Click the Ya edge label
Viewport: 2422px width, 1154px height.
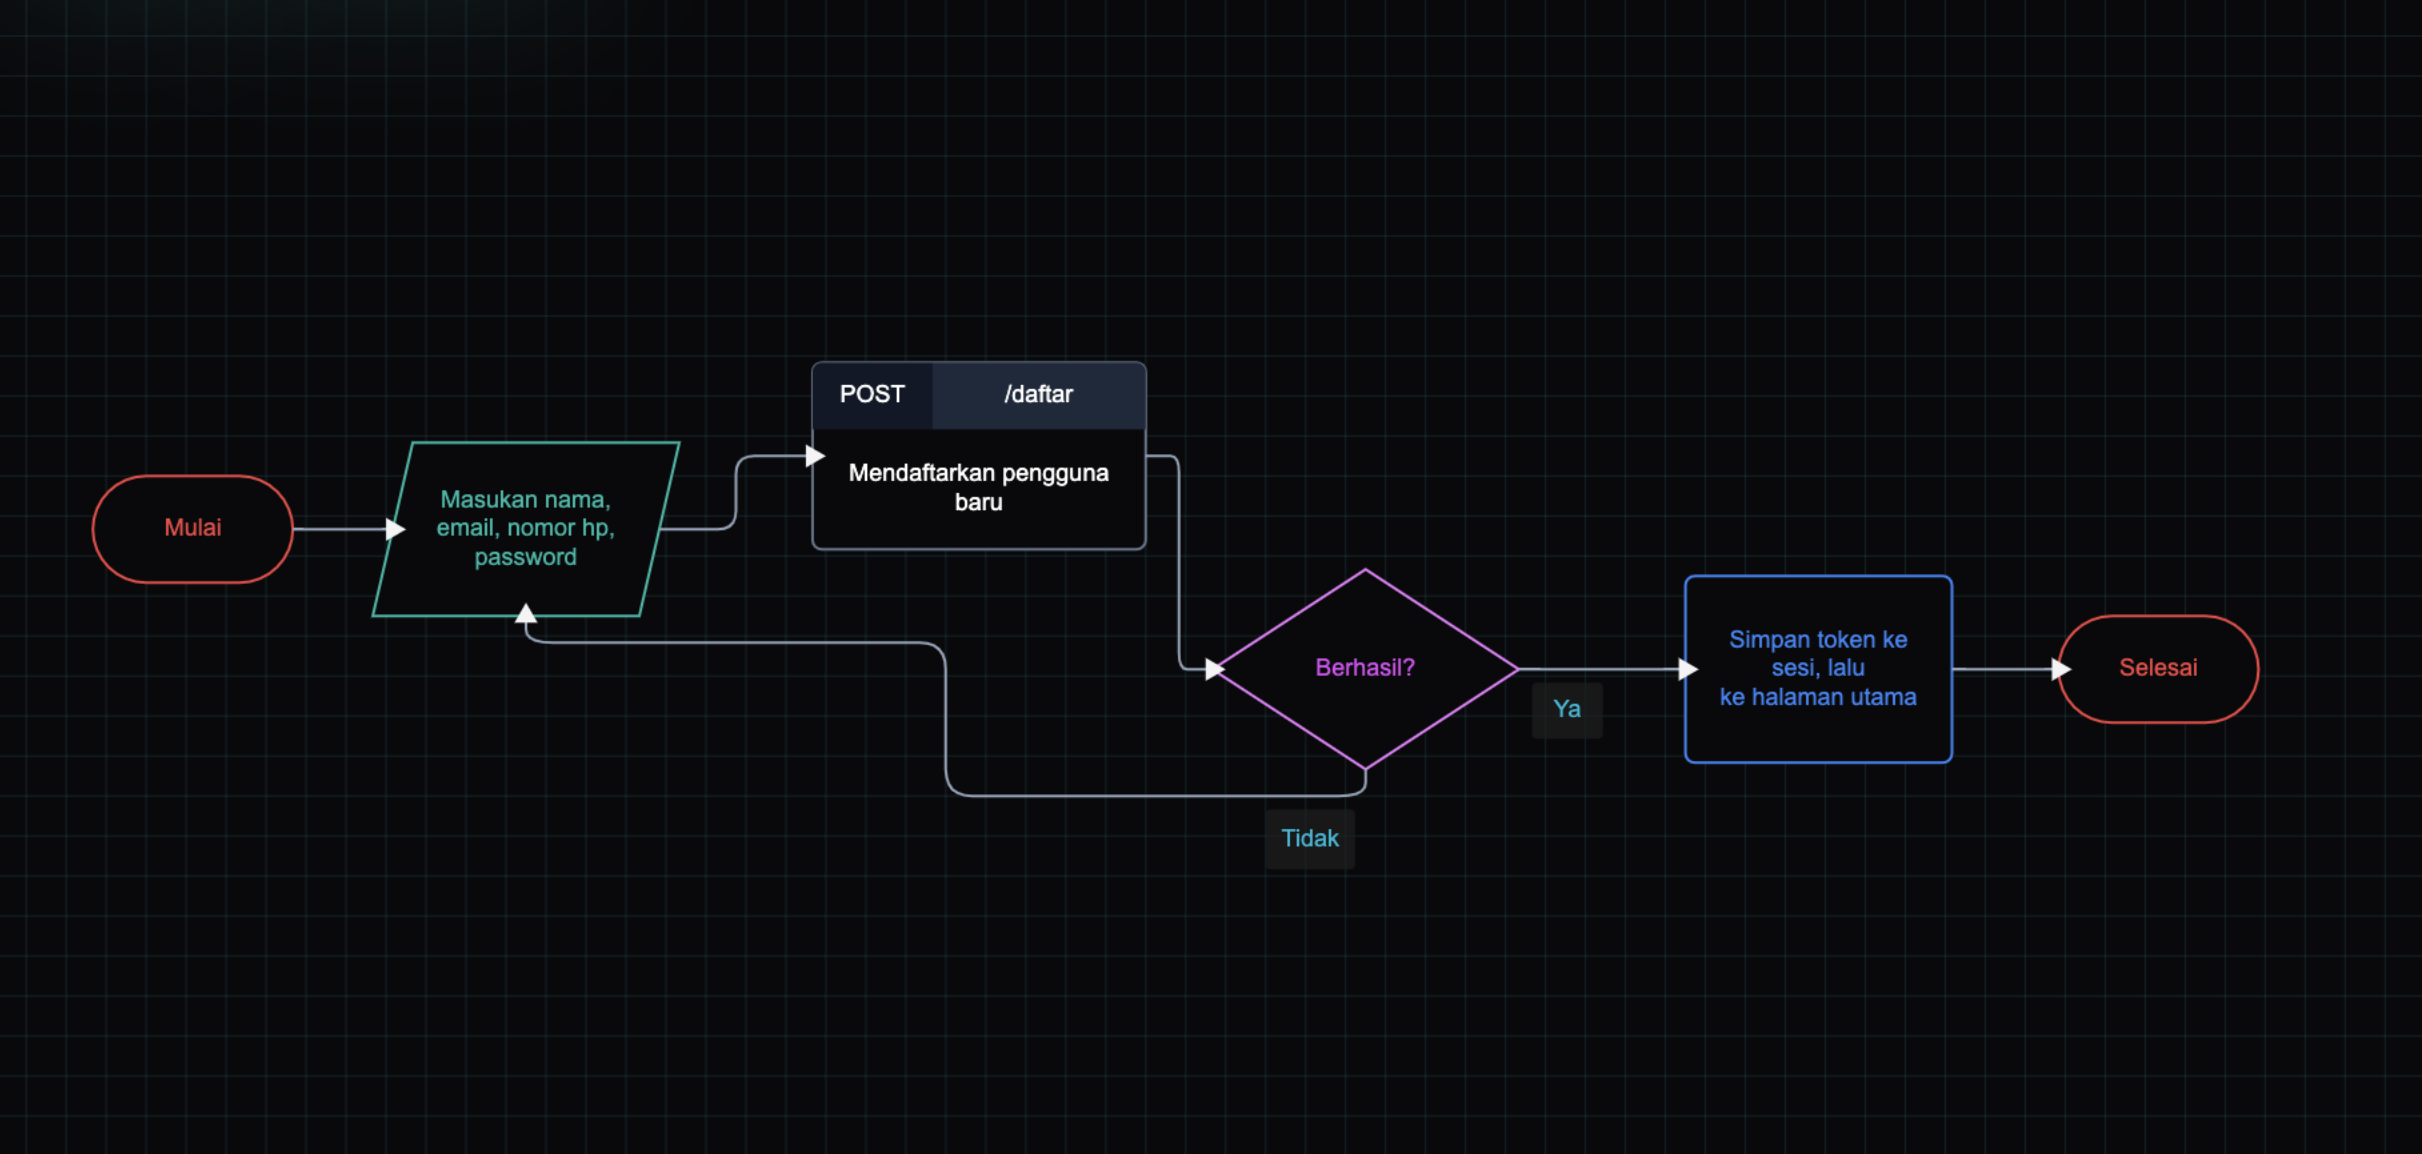[1566, 710]
